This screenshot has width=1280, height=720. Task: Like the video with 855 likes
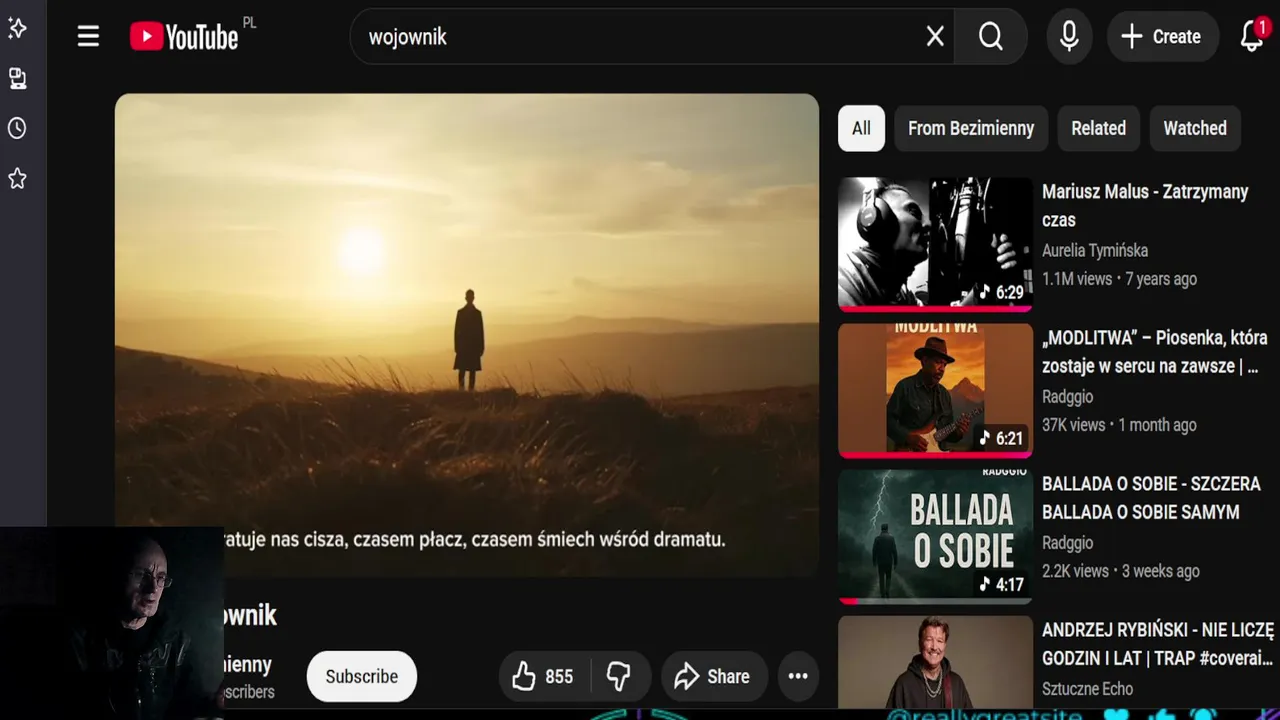[x=543, y=676]
